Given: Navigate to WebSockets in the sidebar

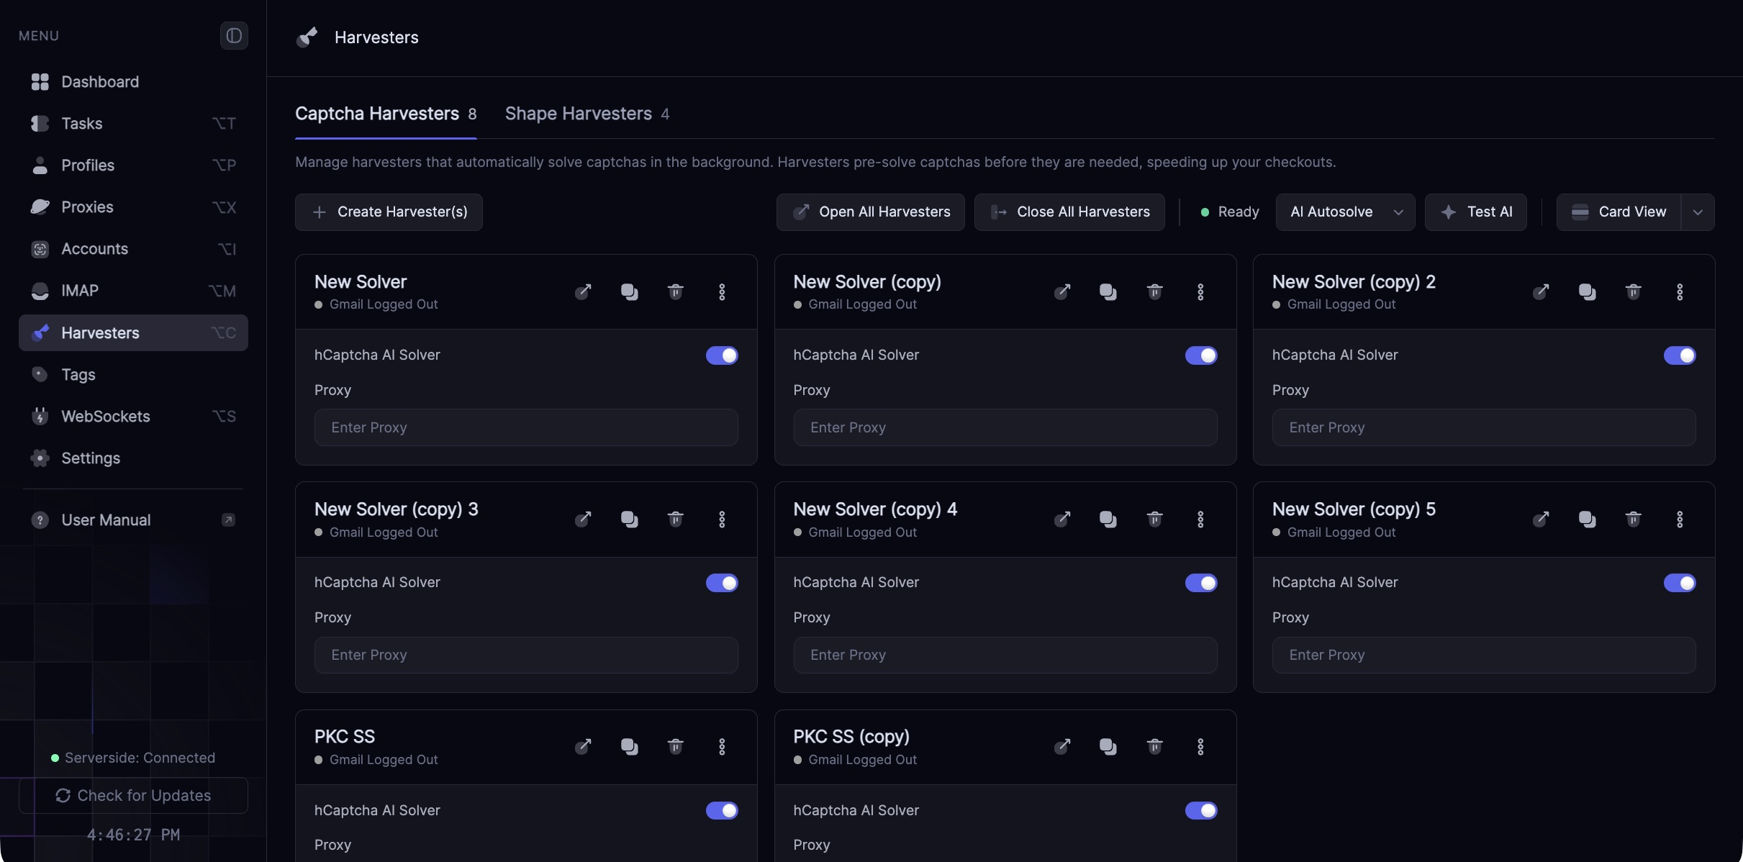Looking at the screenshot, I should [x=133, y=416].
